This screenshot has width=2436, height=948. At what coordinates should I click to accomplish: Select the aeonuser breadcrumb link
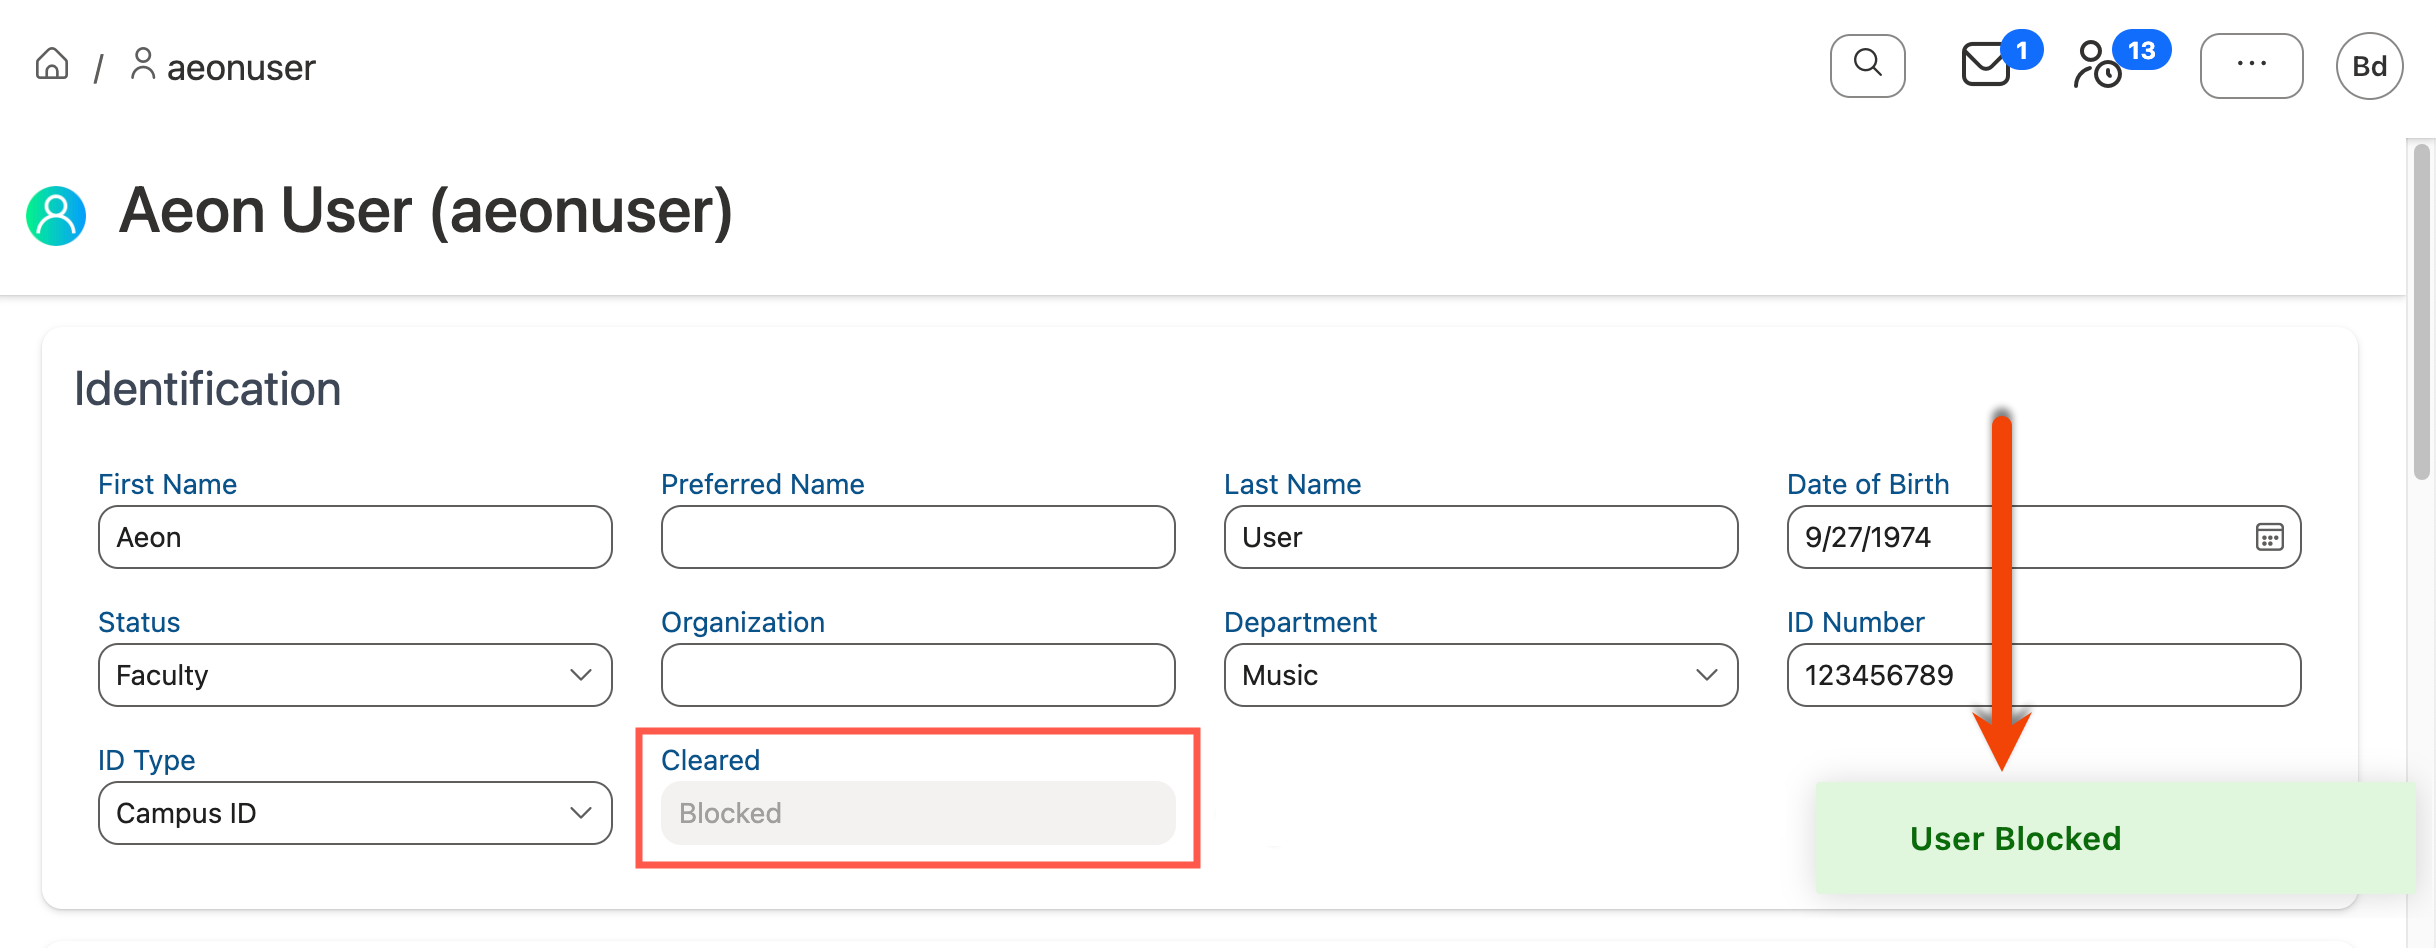240,66
